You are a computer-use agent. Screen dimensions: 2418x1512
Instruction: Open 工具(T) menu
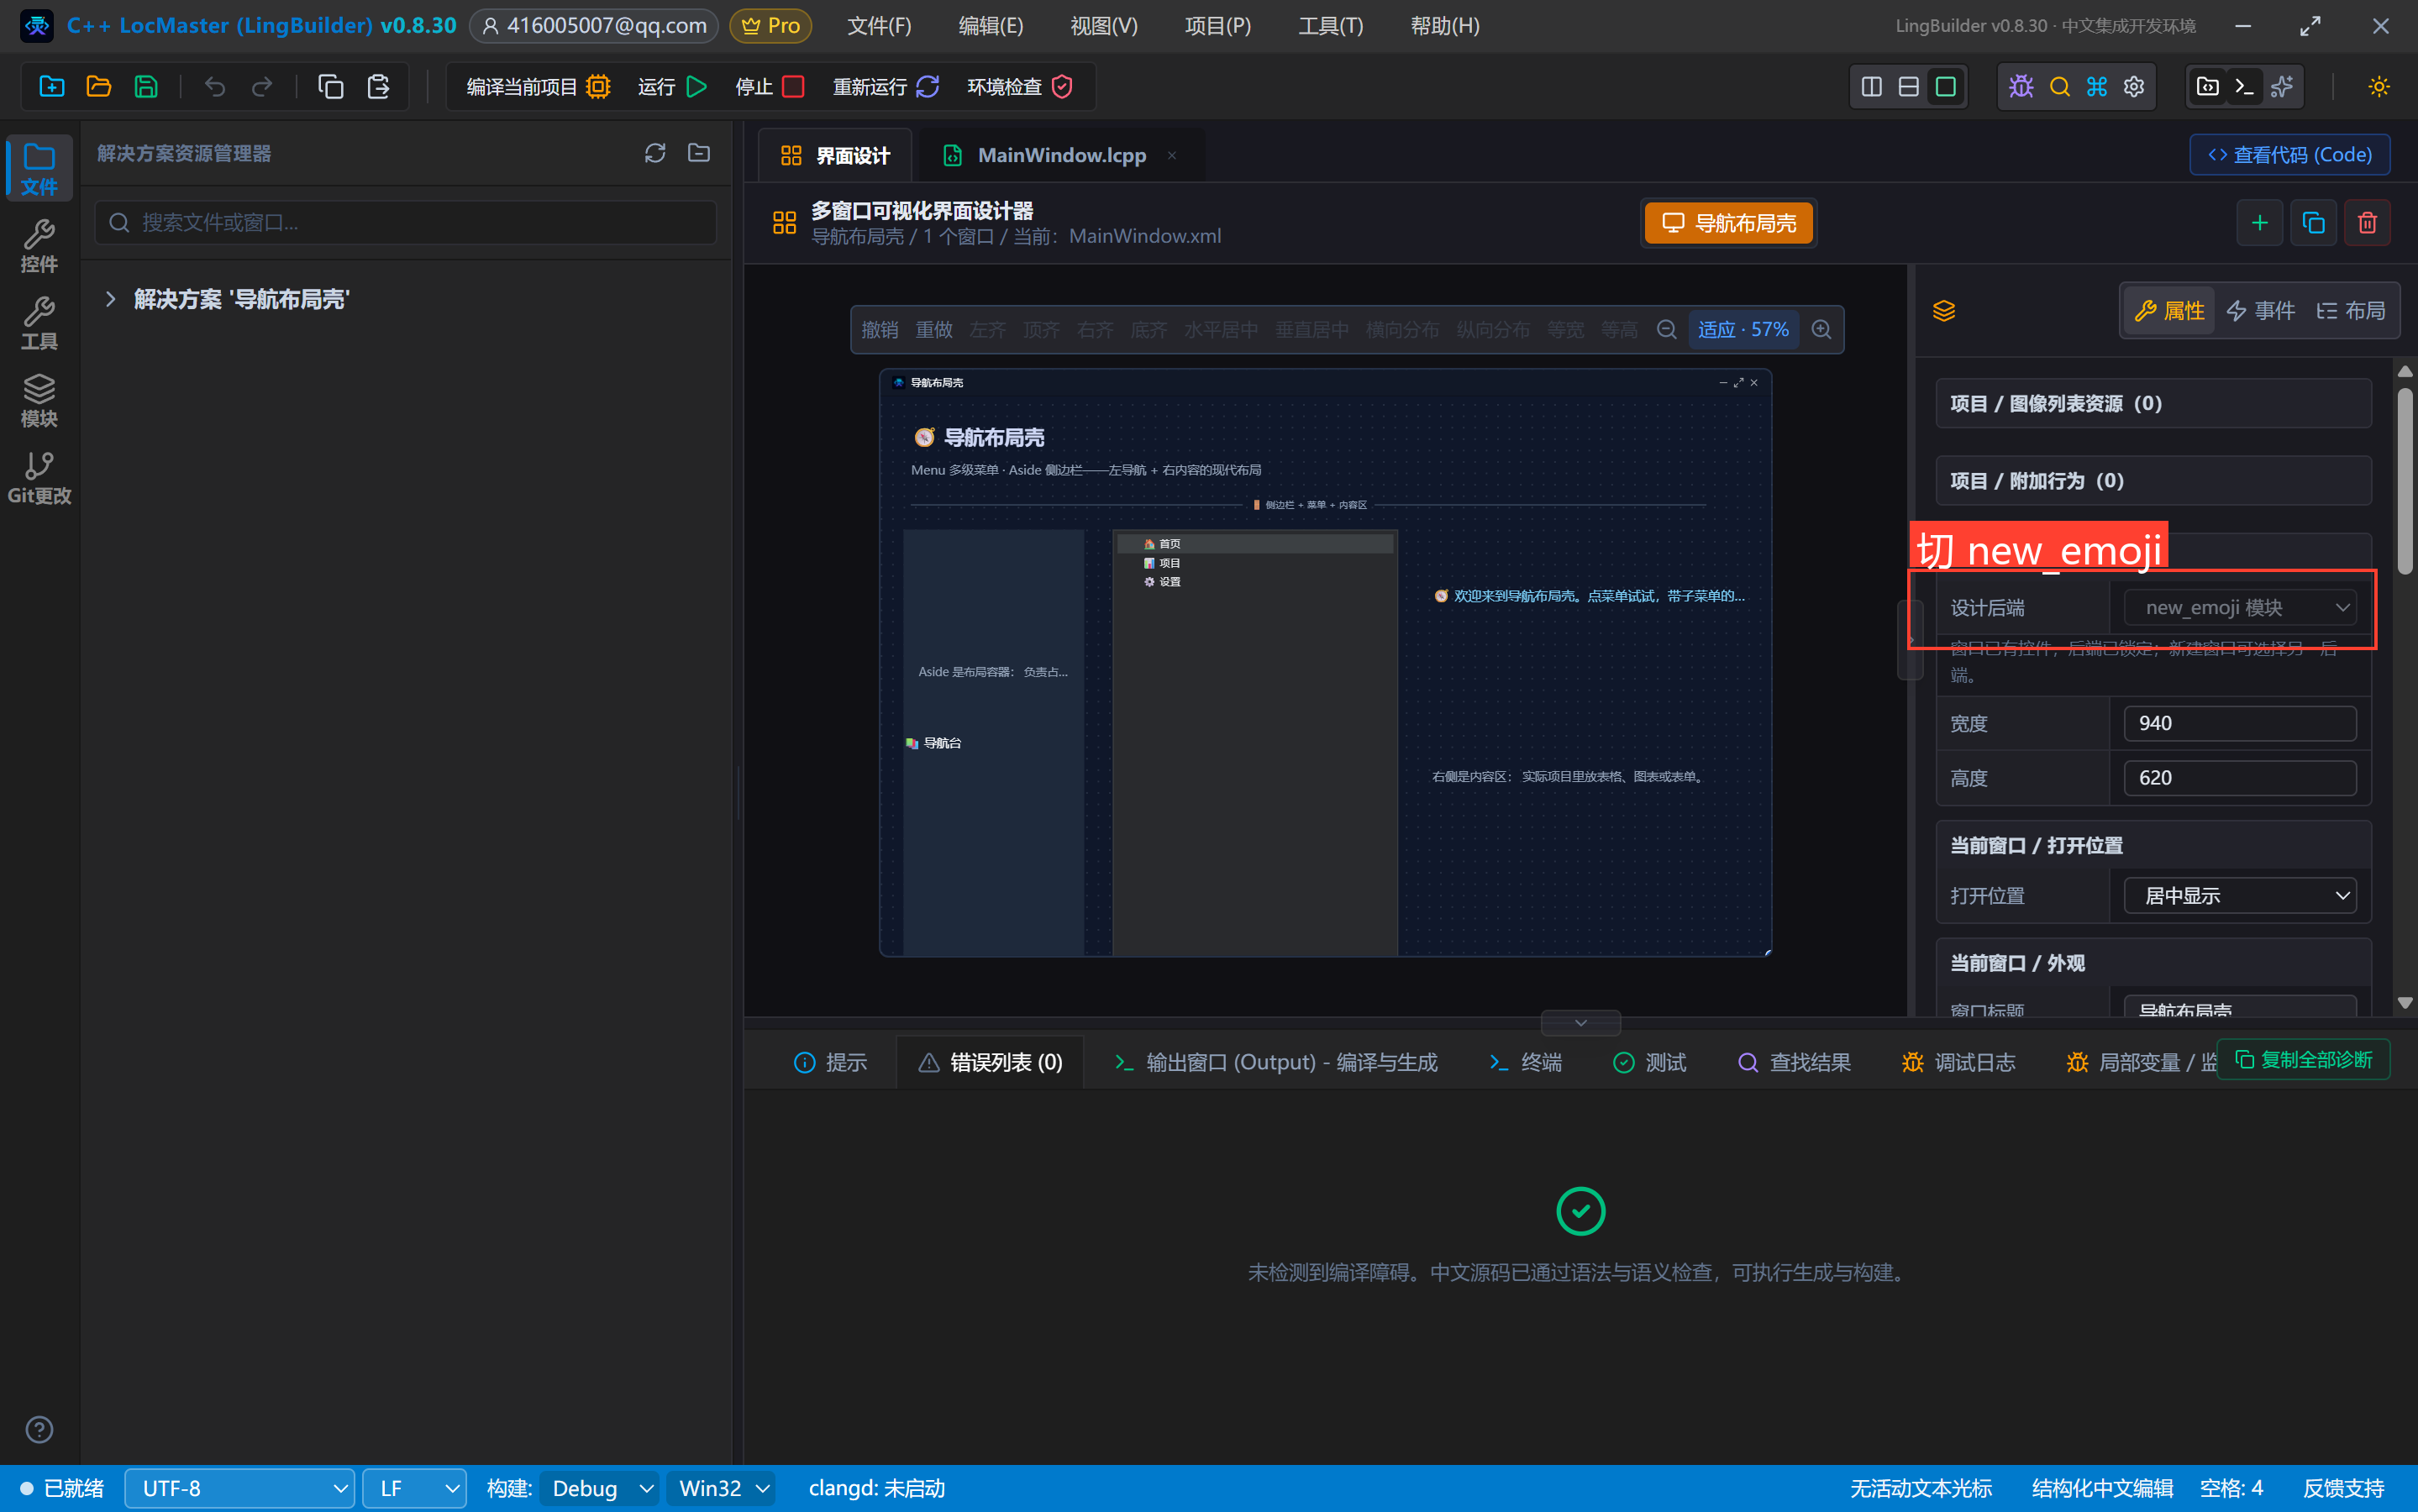pos(1330,26)
